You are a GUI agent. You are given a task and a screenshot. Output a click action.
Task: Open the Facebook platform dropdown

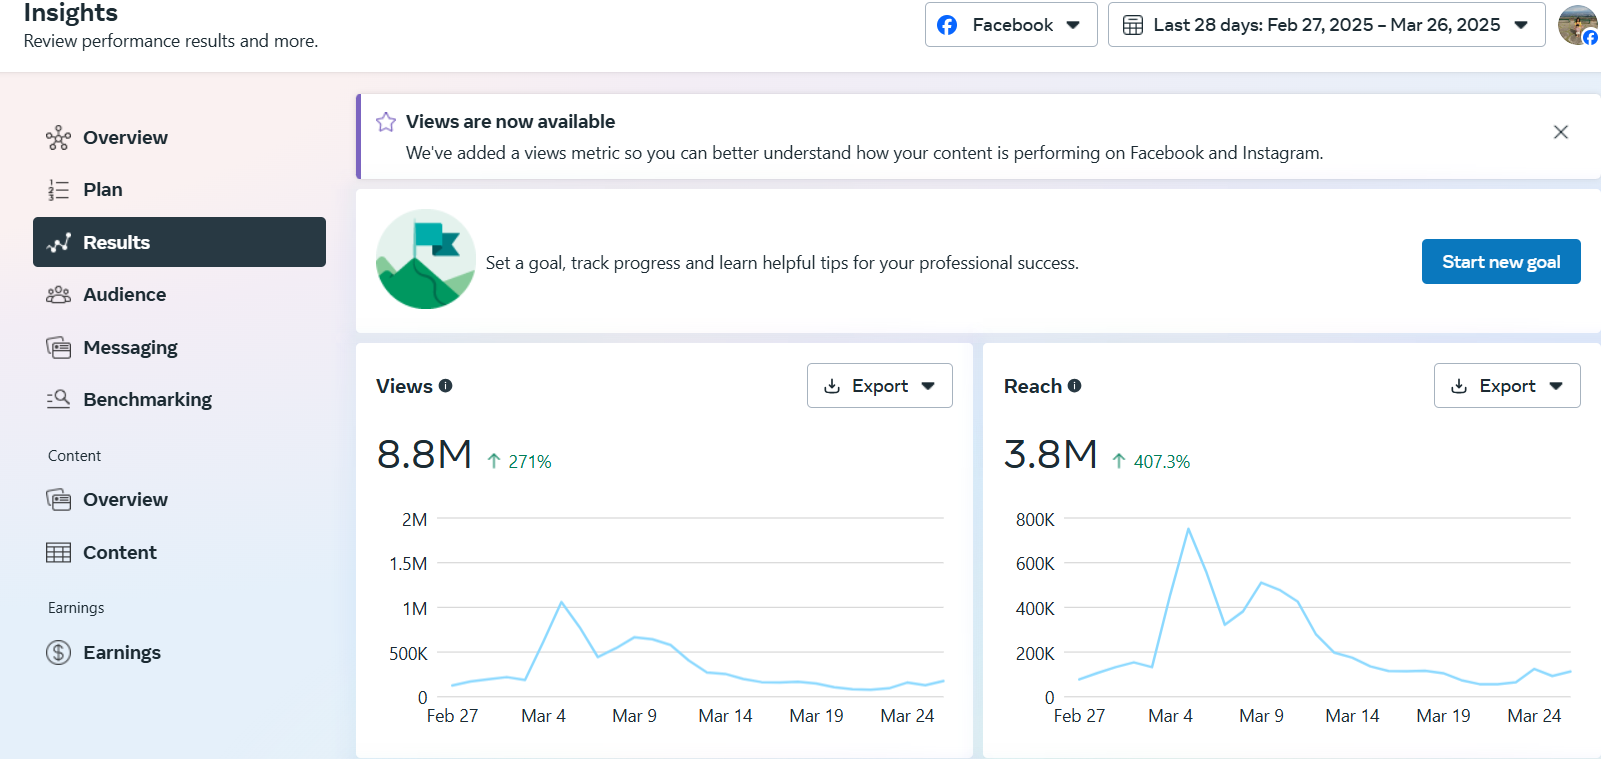[1010, 25]
